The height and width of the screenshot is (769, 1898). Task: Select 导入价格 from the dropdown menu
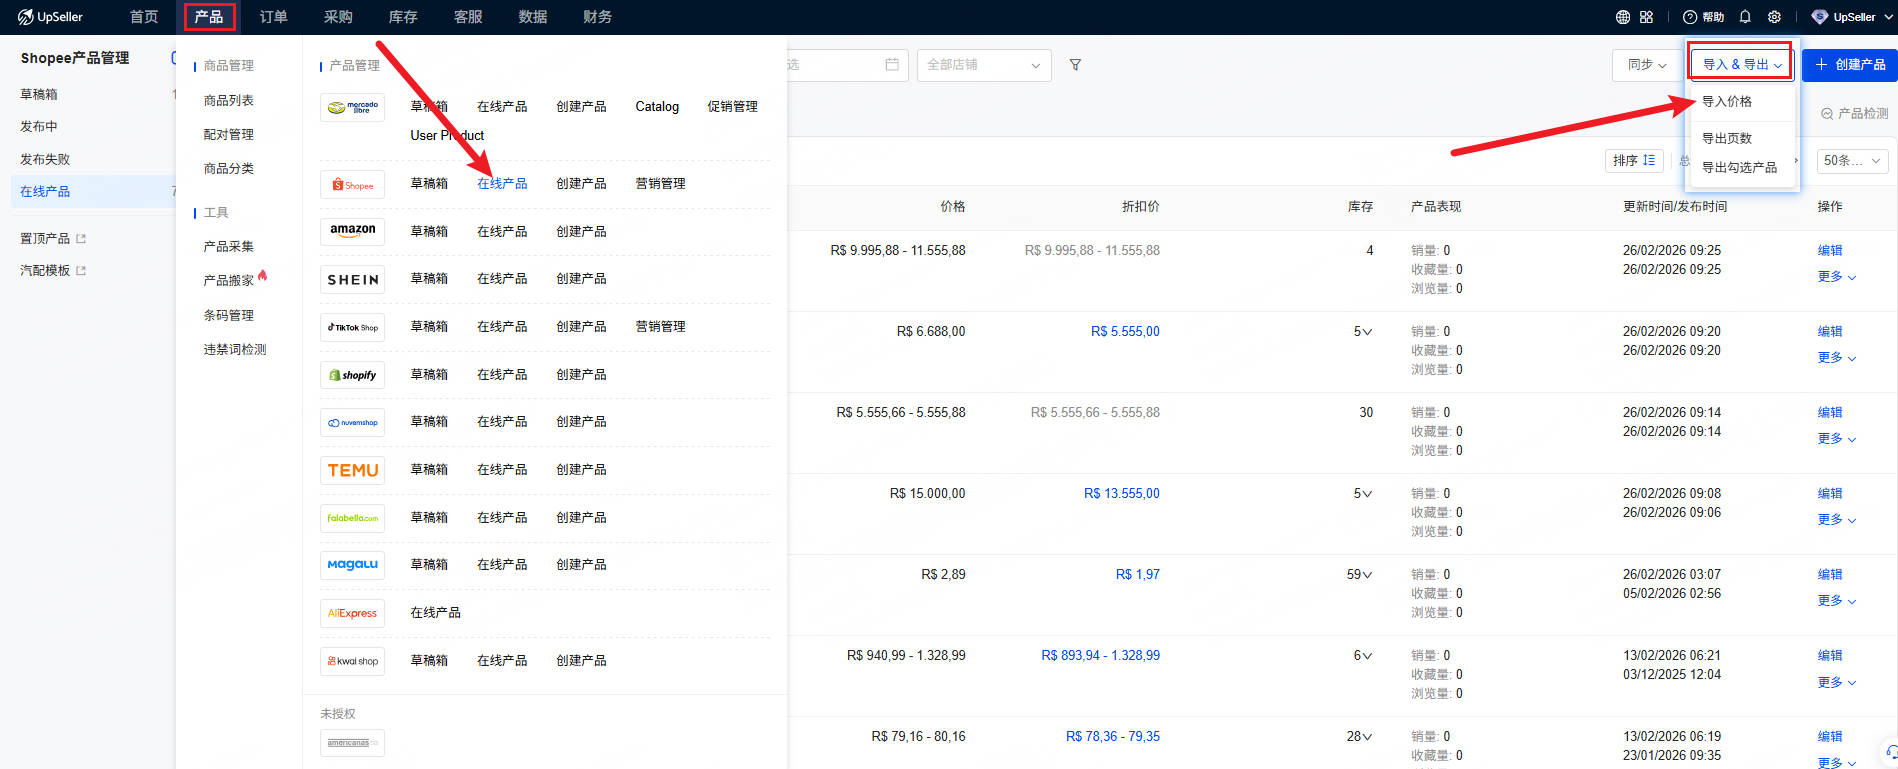[x=1727, y=102]
